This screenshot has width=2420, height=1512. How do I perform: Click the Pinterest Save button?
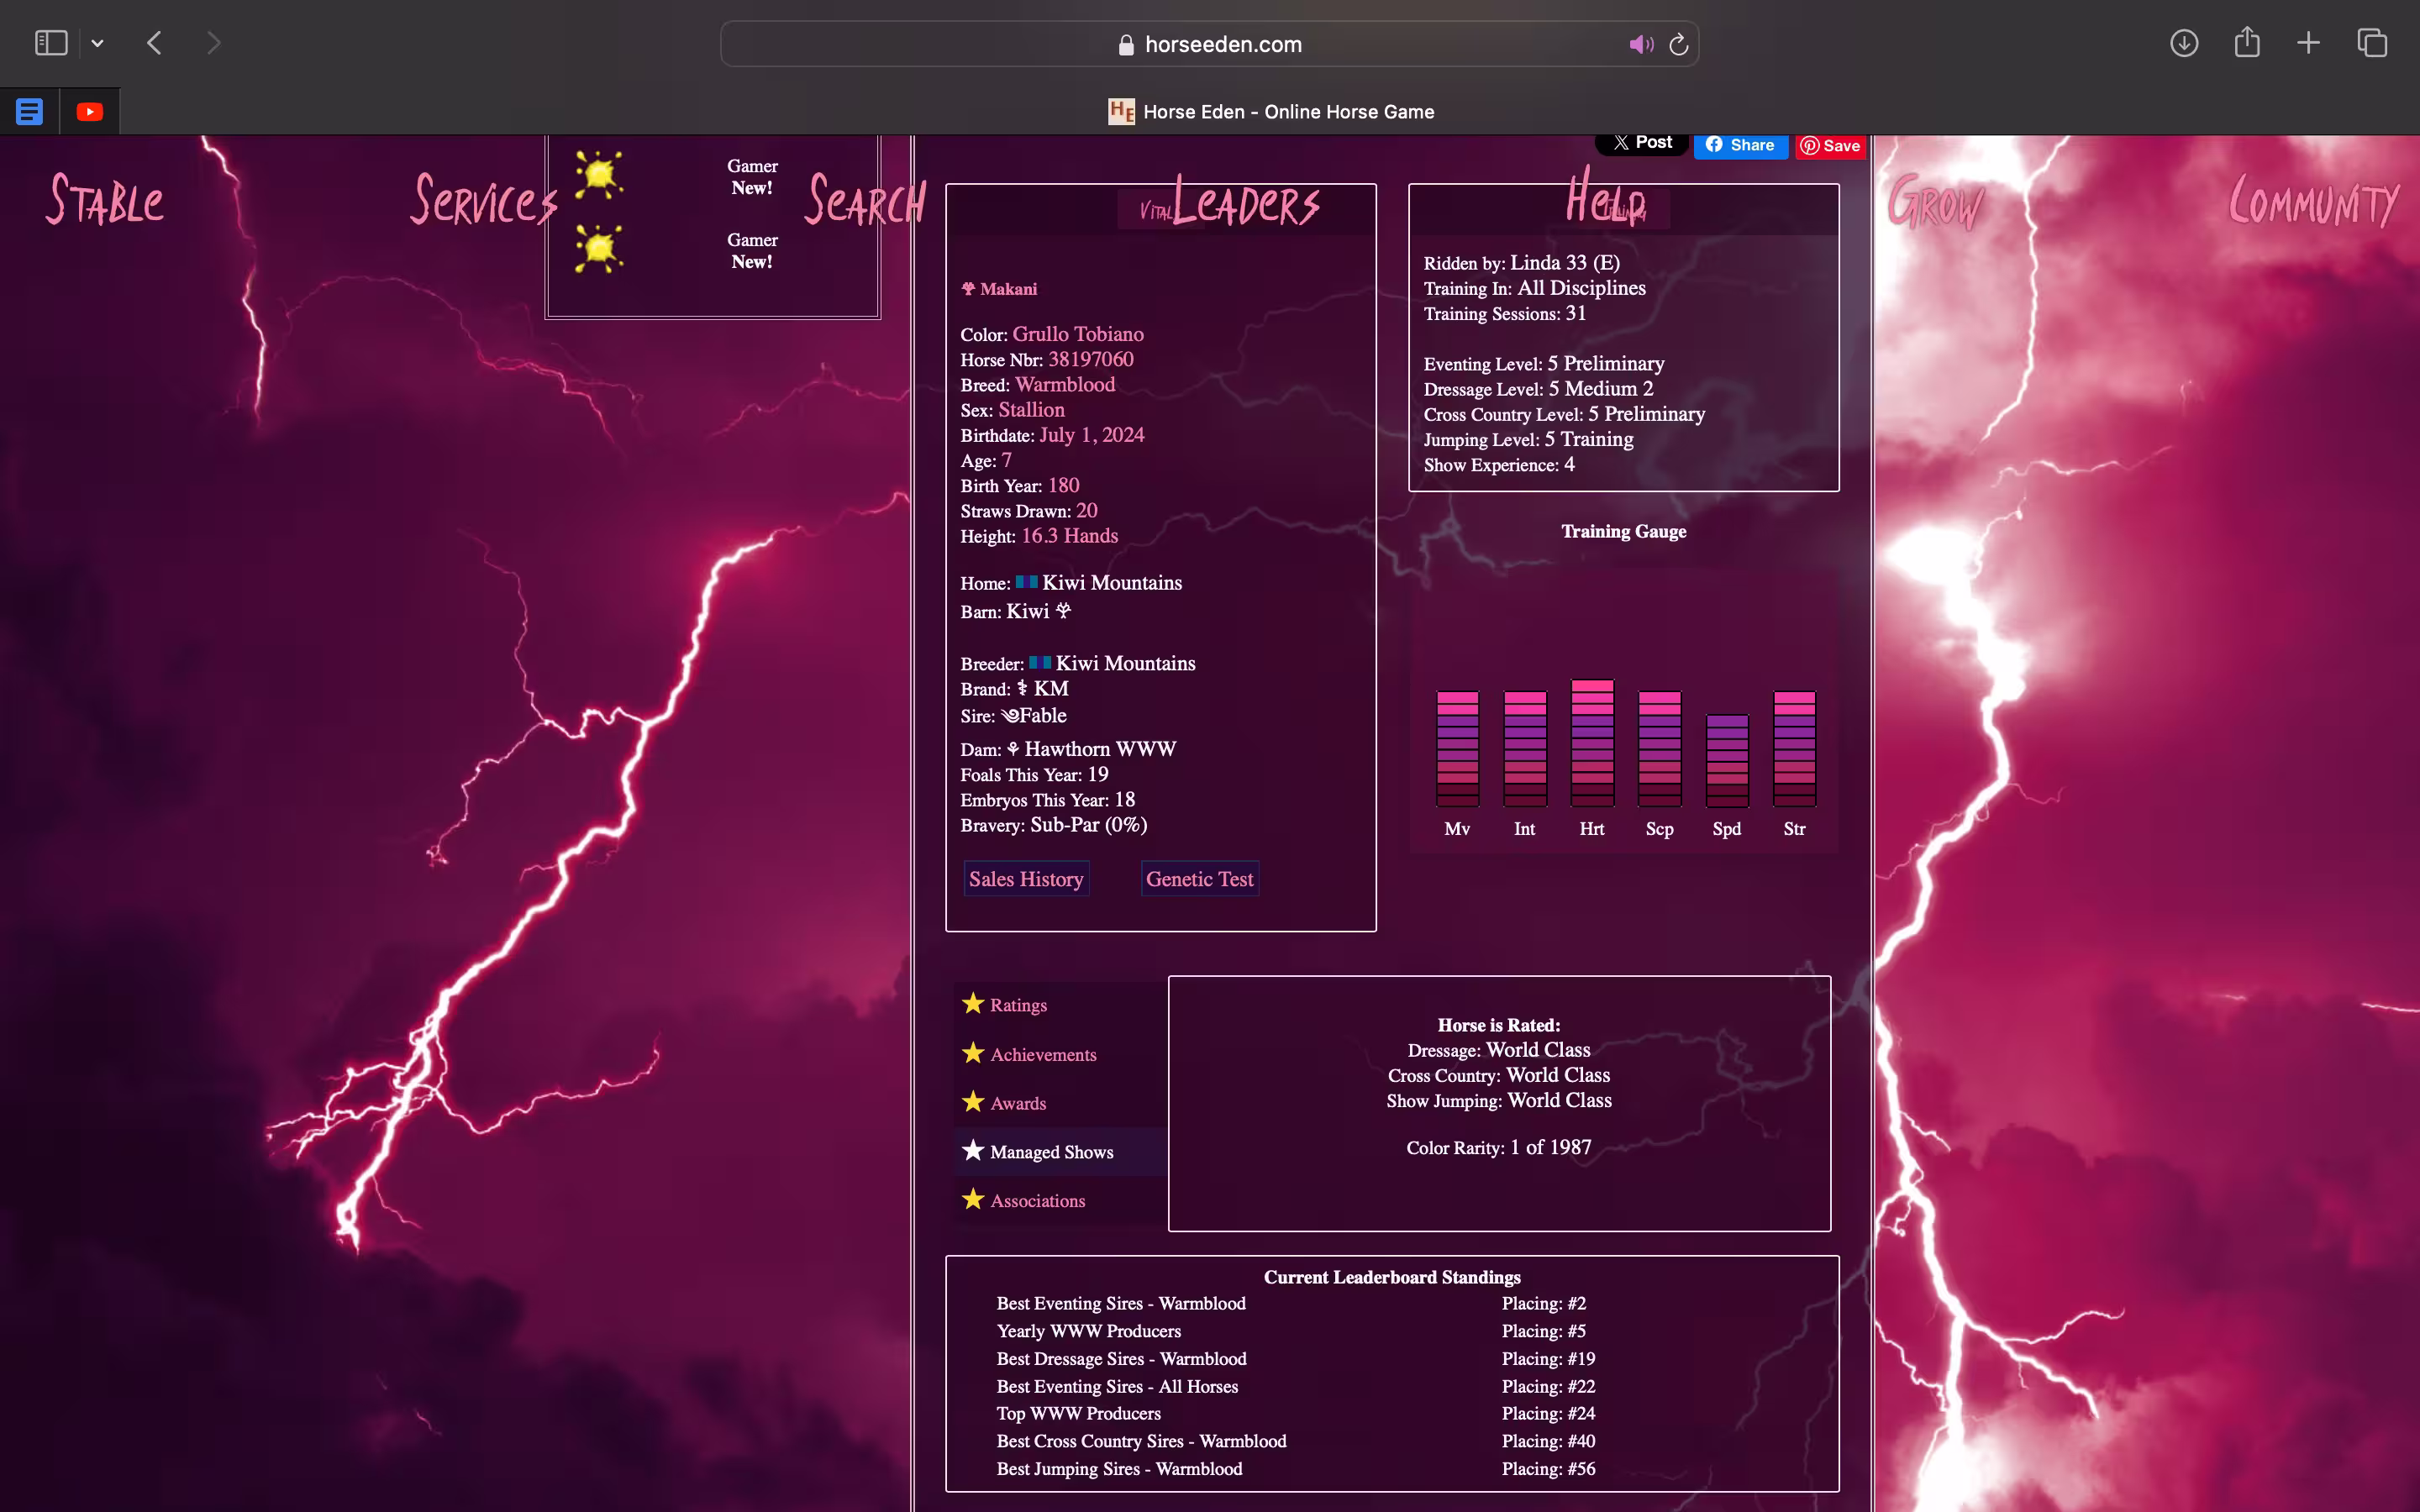click(x=1830, y=146)
